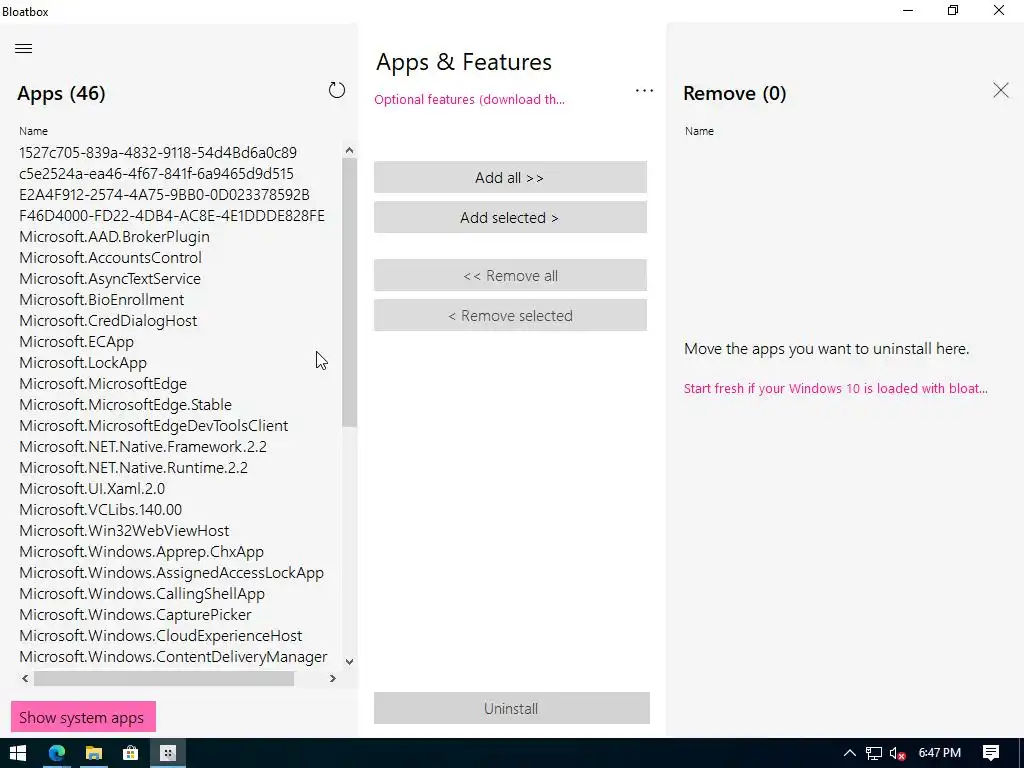Click the Bloatbox taskbar icon
This screenshot has height=768, width=1024.
(x=168, y=753)
